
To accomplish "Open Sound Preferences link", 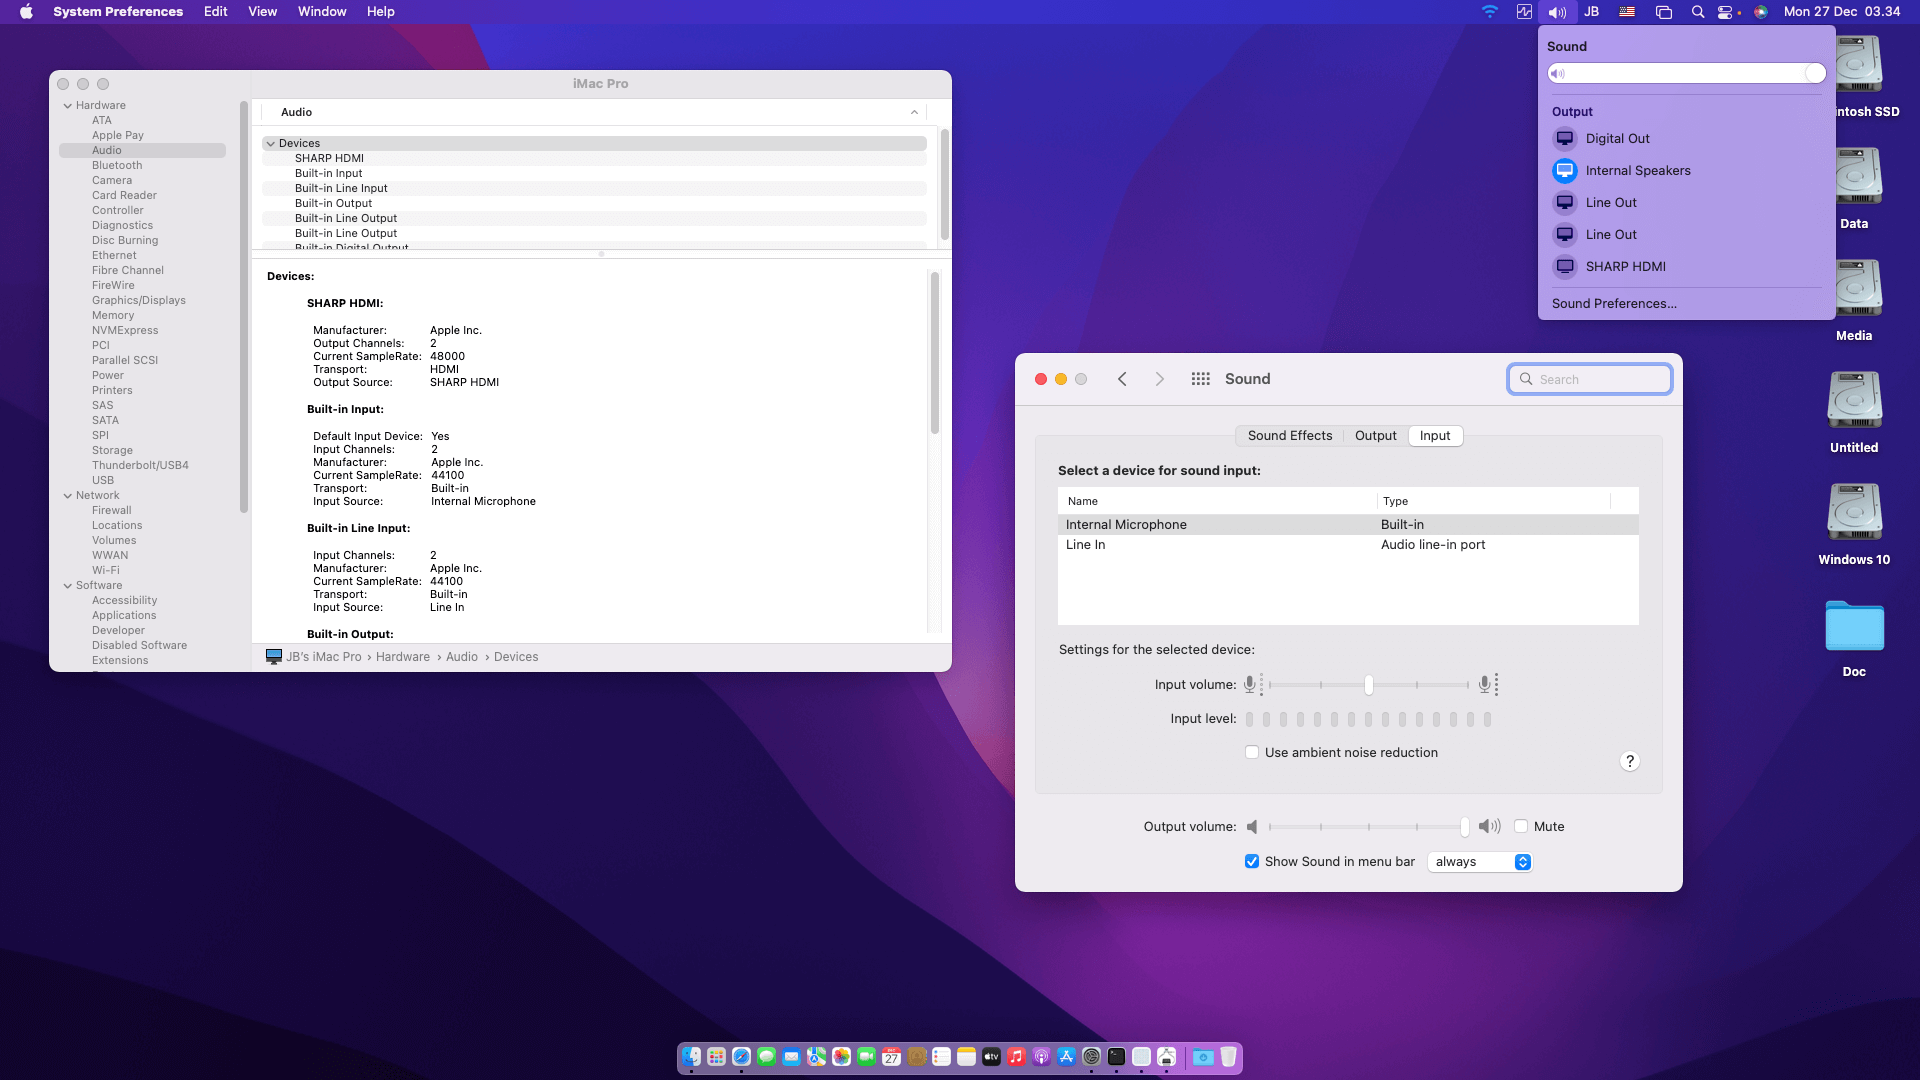I will point(1613,304).
